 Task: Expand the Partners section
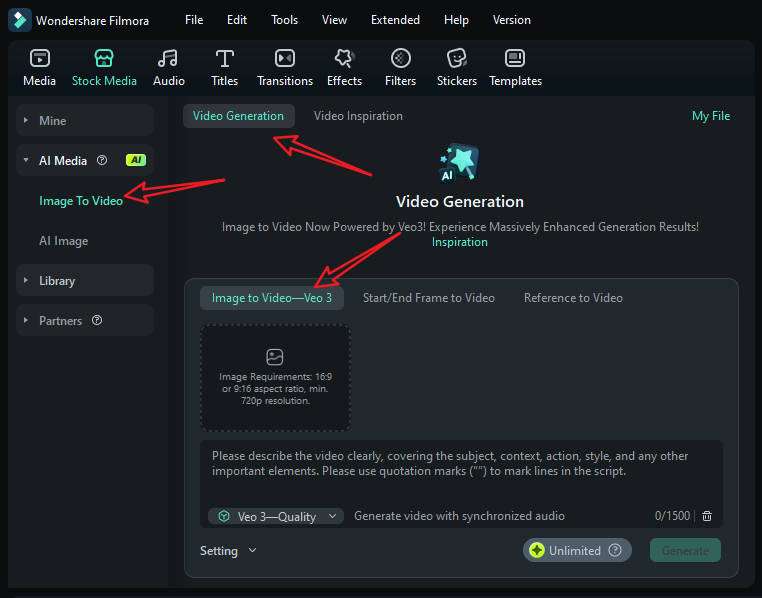(x=26, y=320)
